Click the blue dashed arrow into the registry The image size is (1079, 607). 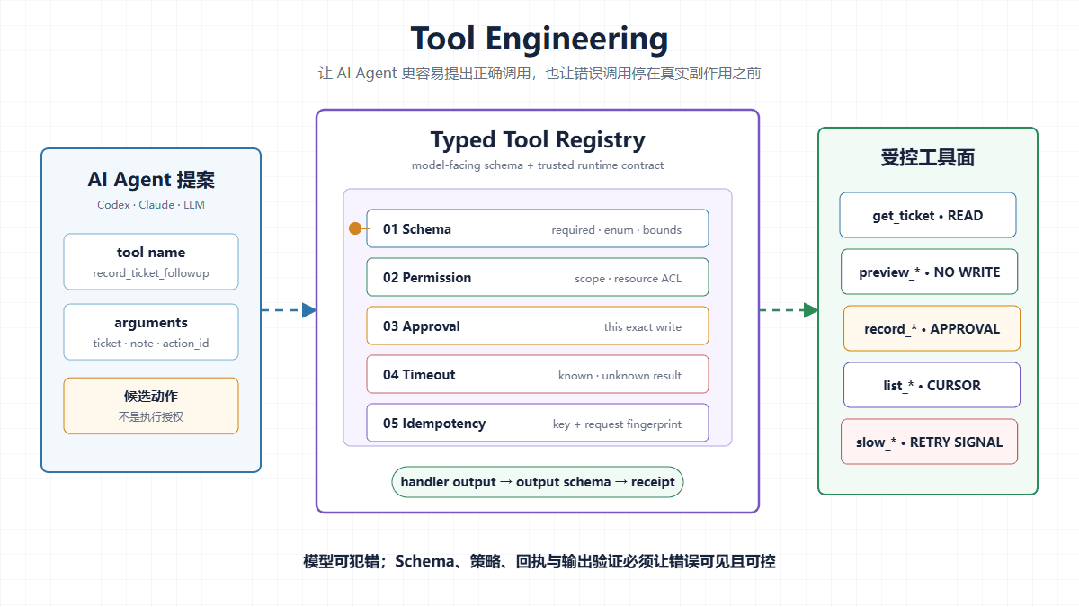coord(289,310)
